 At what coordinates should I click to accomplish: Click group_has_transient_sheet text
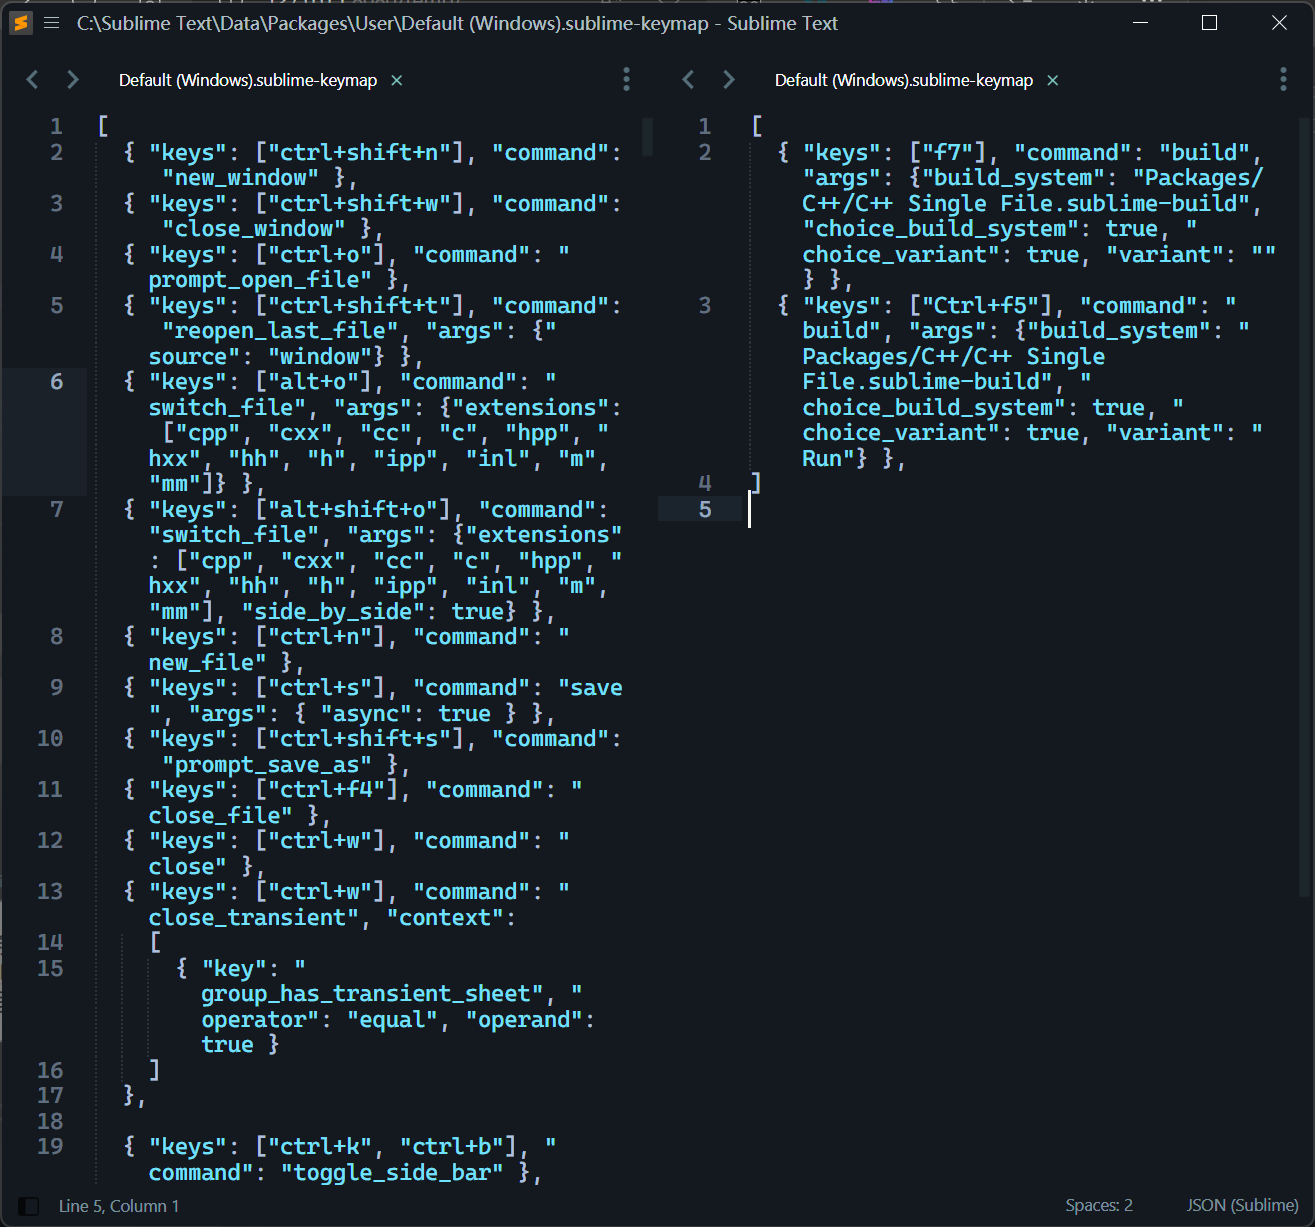click(x=366, y=994)
